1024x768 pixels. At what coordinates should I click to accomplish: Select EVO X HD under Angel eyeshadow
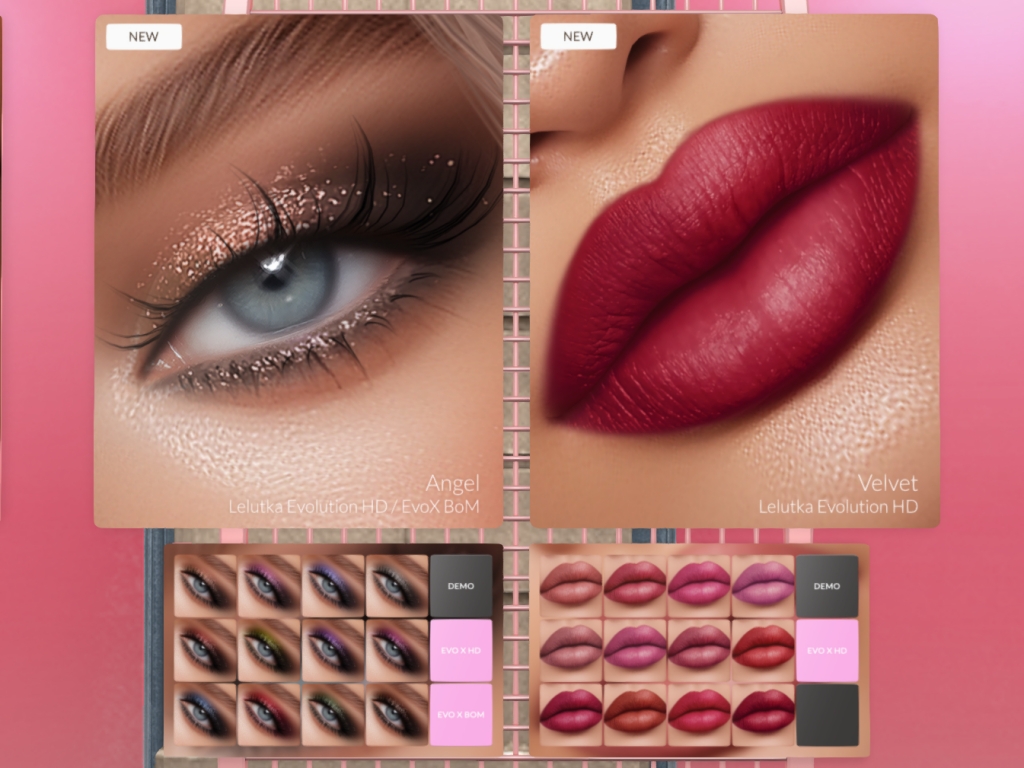tap(461, 650)
